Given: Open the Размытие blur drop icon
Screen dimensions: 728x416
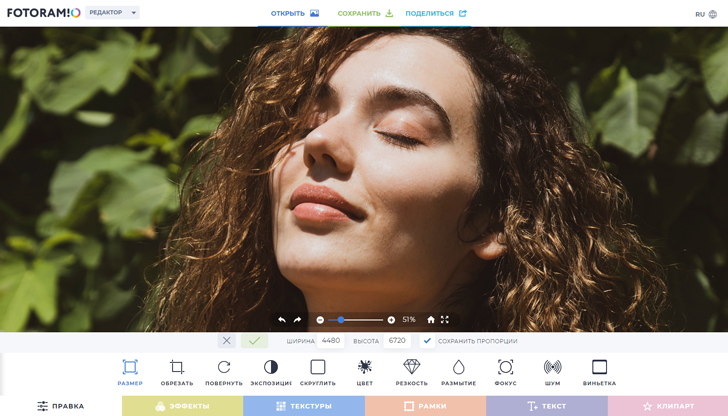Looking at the screenshot, I should (x=458, y=371).
